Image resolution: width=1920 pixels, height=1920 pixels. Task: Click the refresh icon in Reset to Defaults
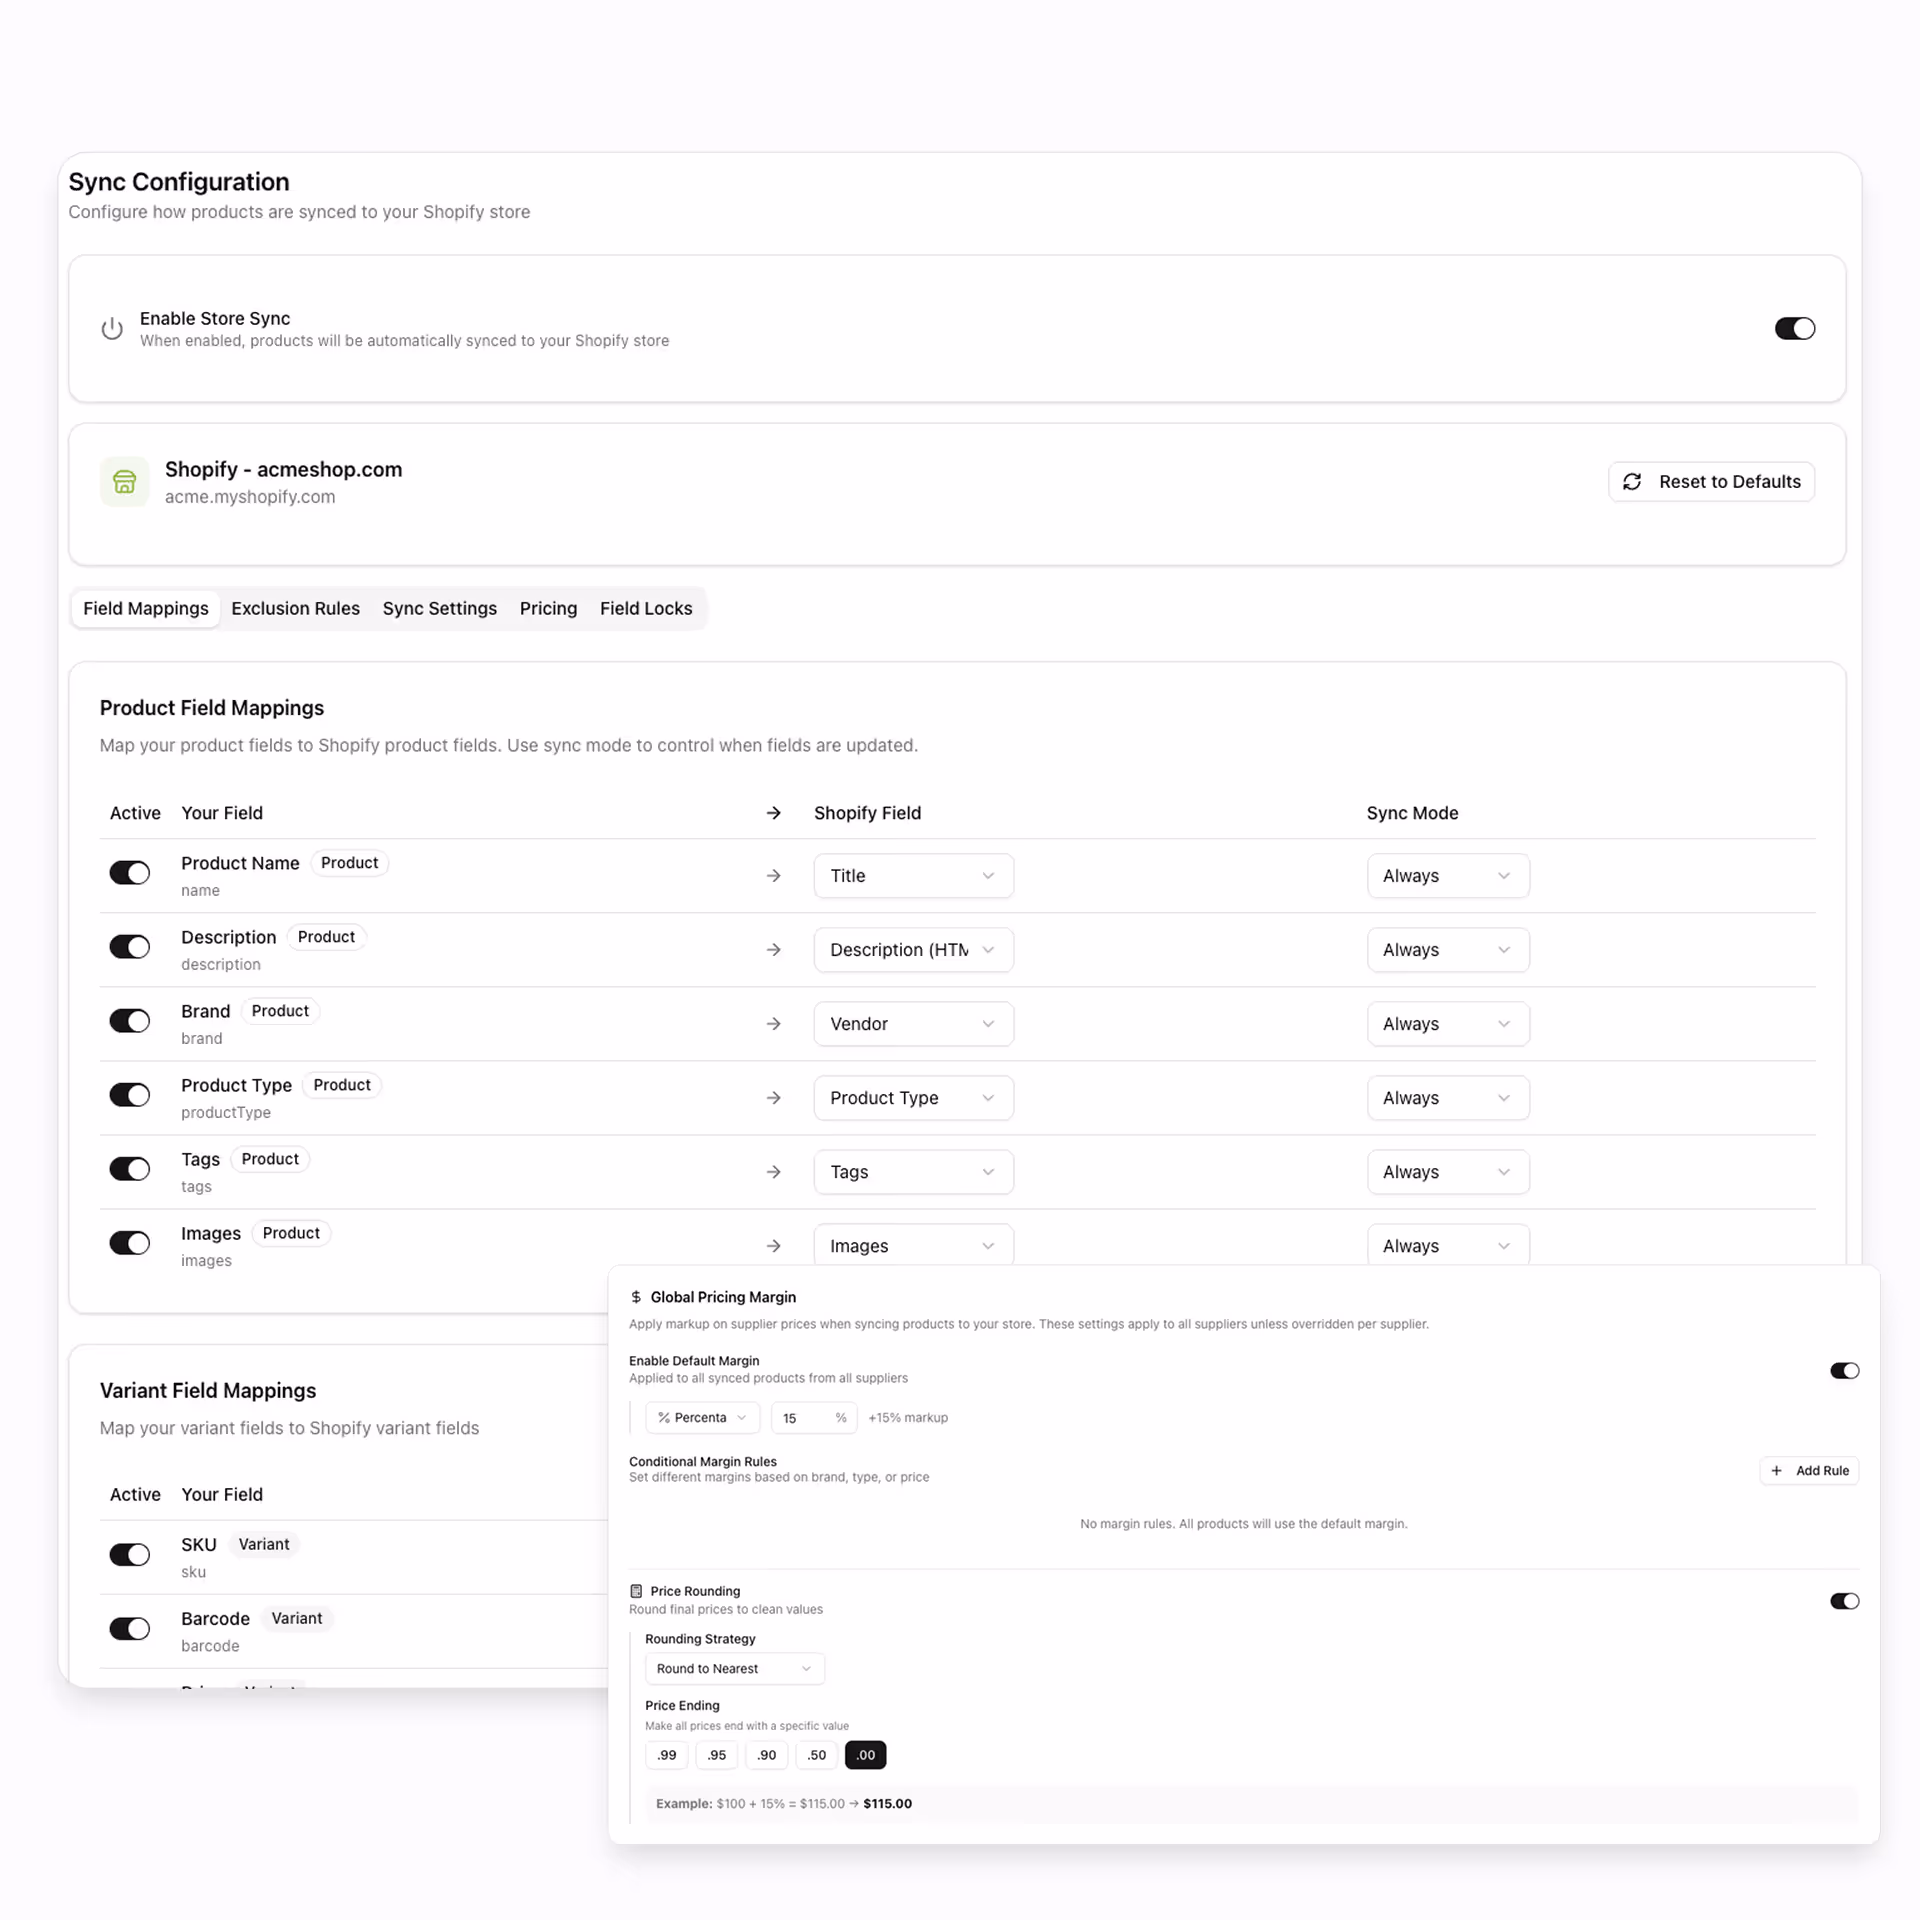(x=1632, y=482)
